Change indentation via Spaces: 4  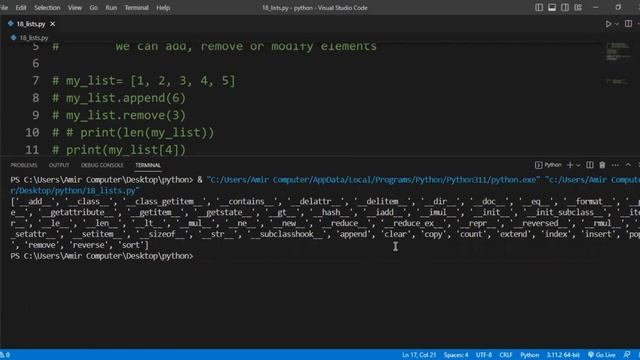tap(456, 355)
